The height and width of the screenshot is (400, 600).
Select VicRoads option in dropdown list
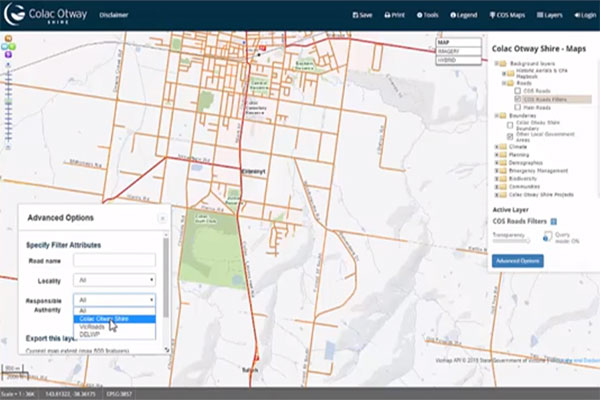click(x=114, y=327)
